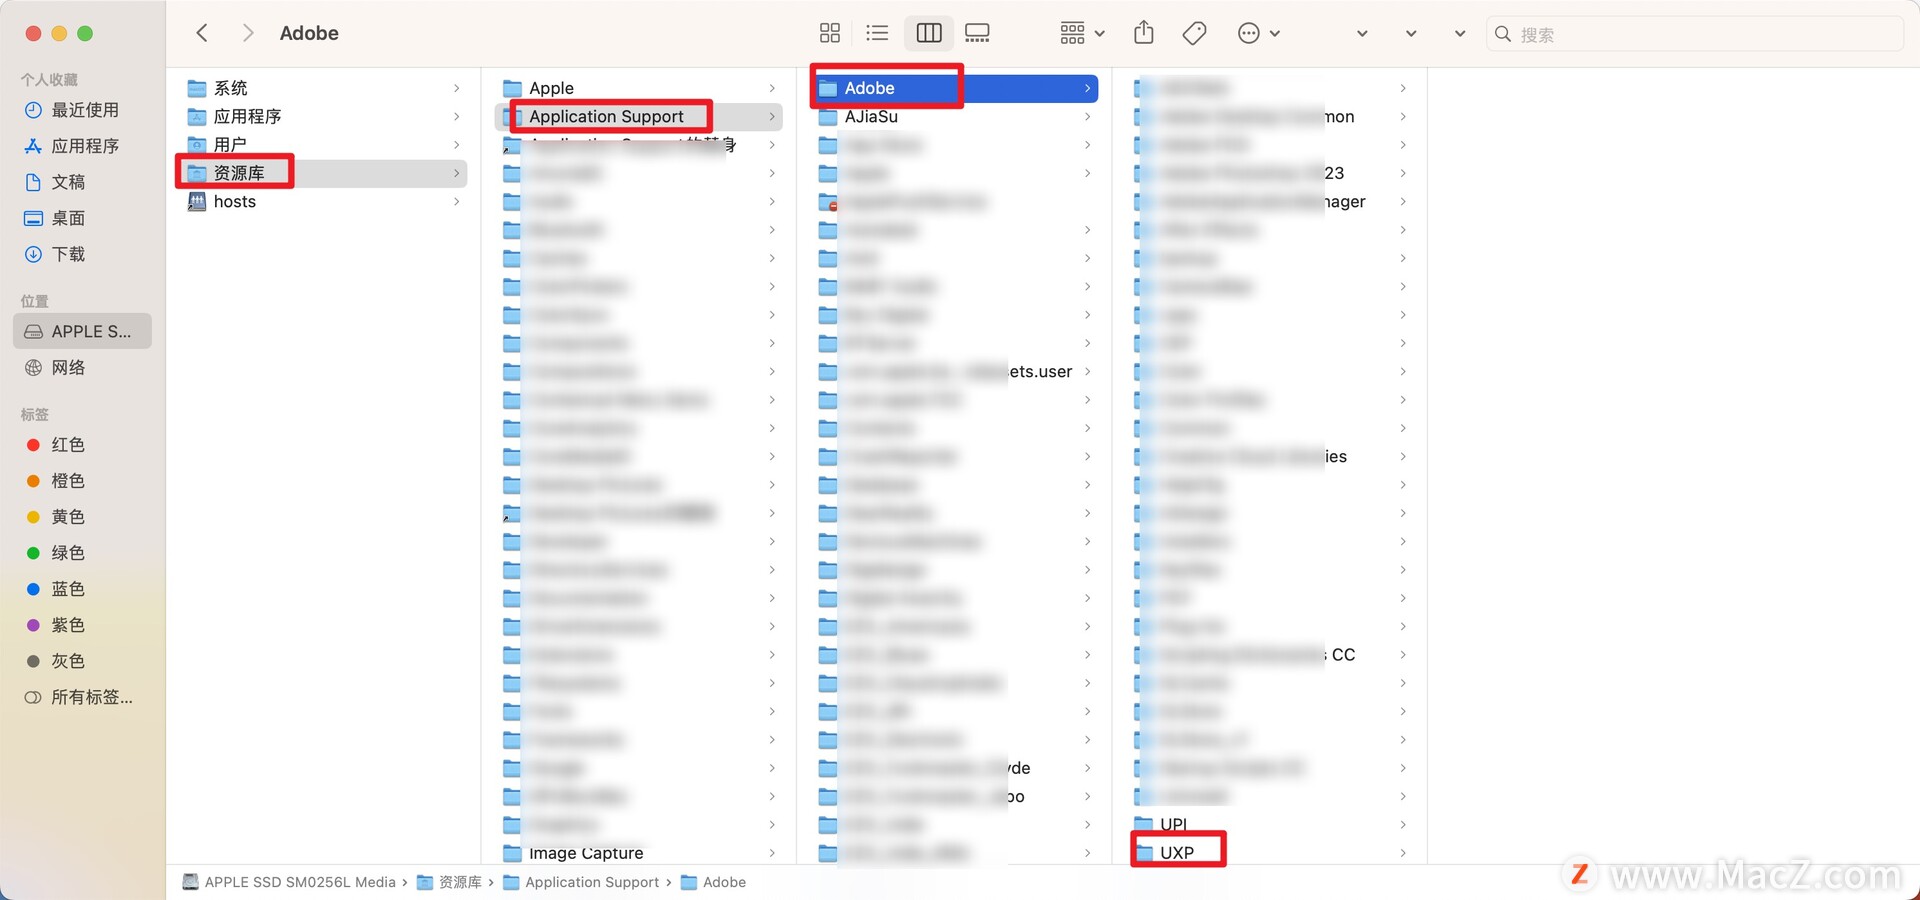
Task: Select the orange tag (橙色)
Action: [84, 481]
